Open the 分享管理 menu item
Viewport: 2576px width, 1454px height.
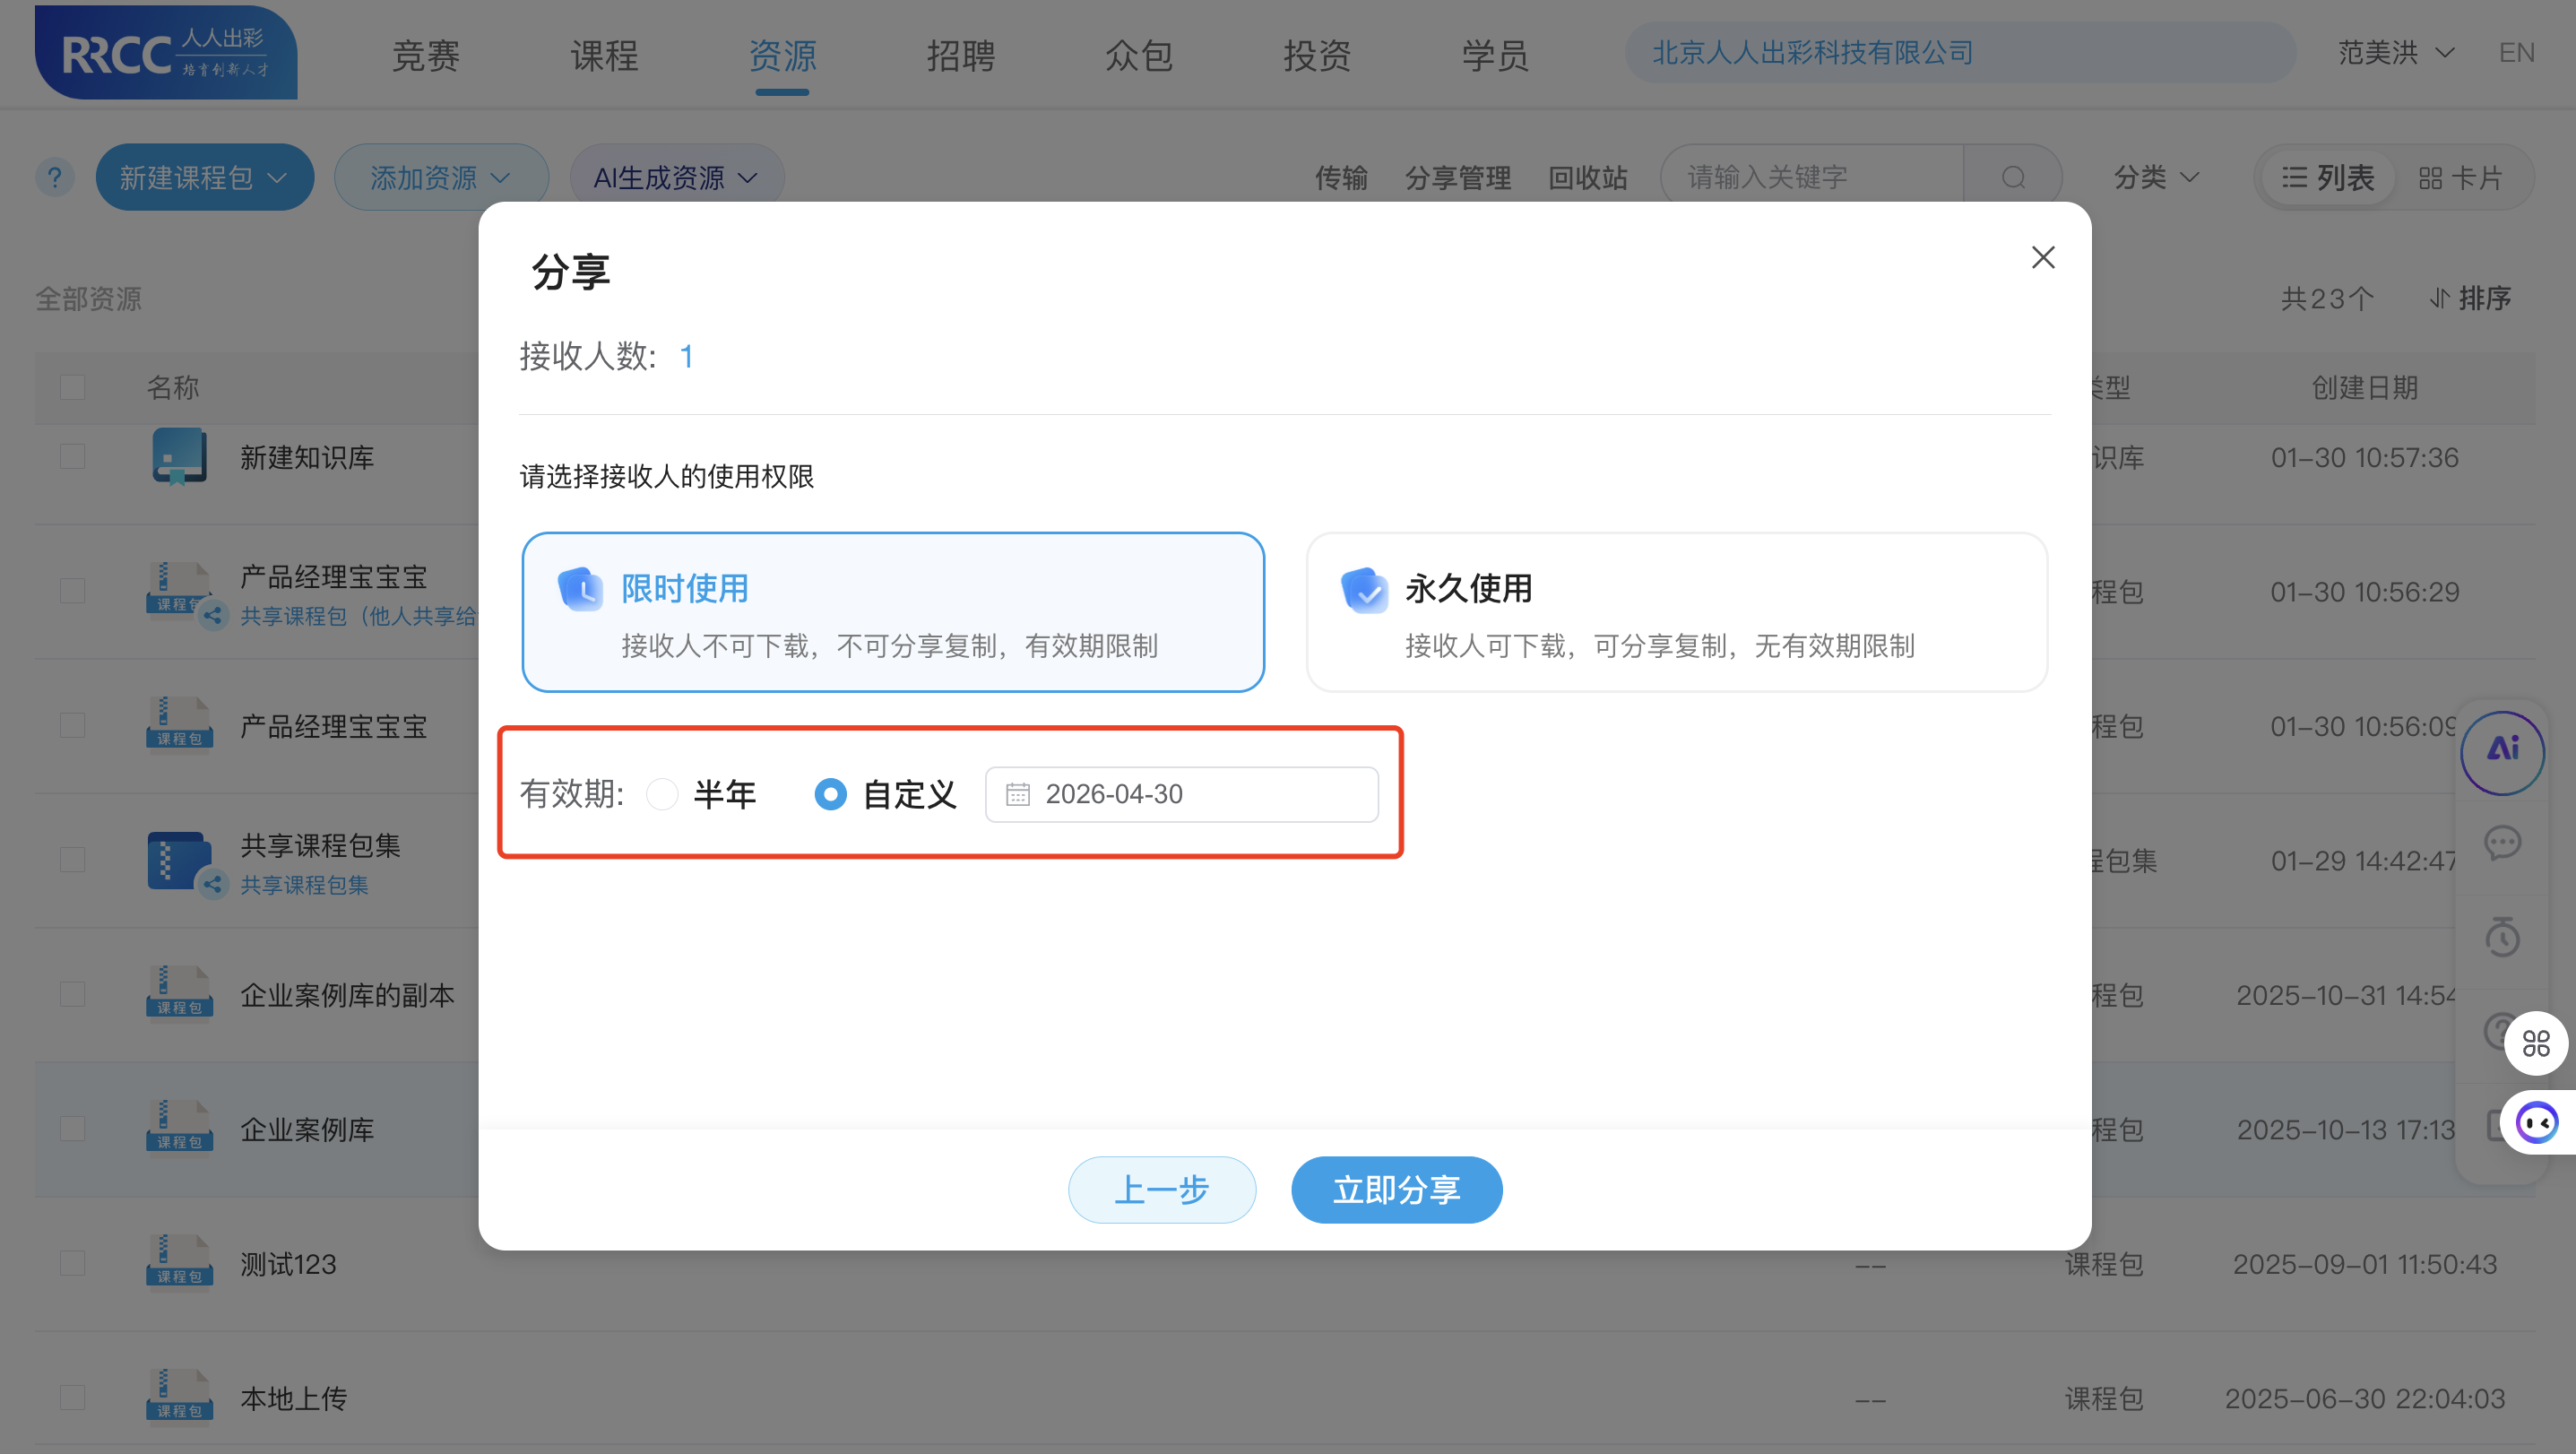1458,178
